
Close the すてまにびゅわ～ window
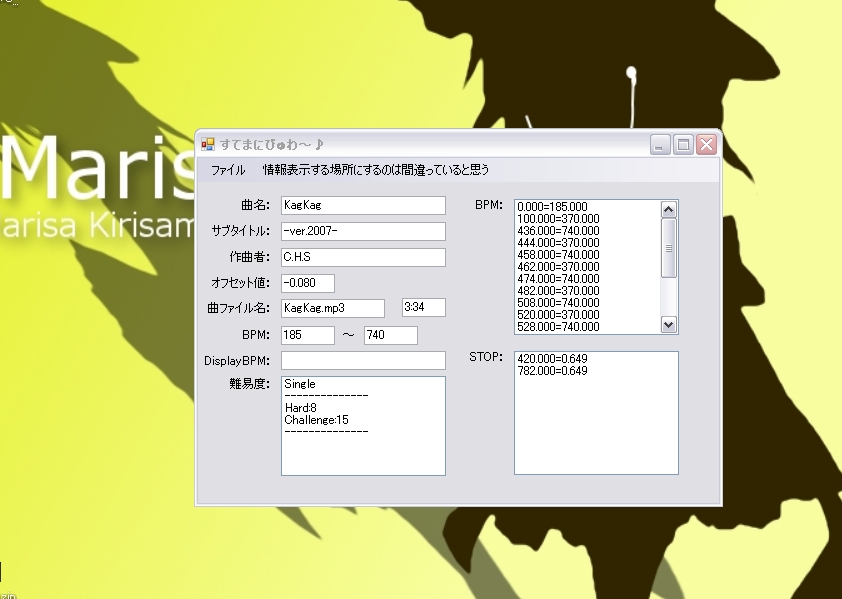(x=707, y=145)
